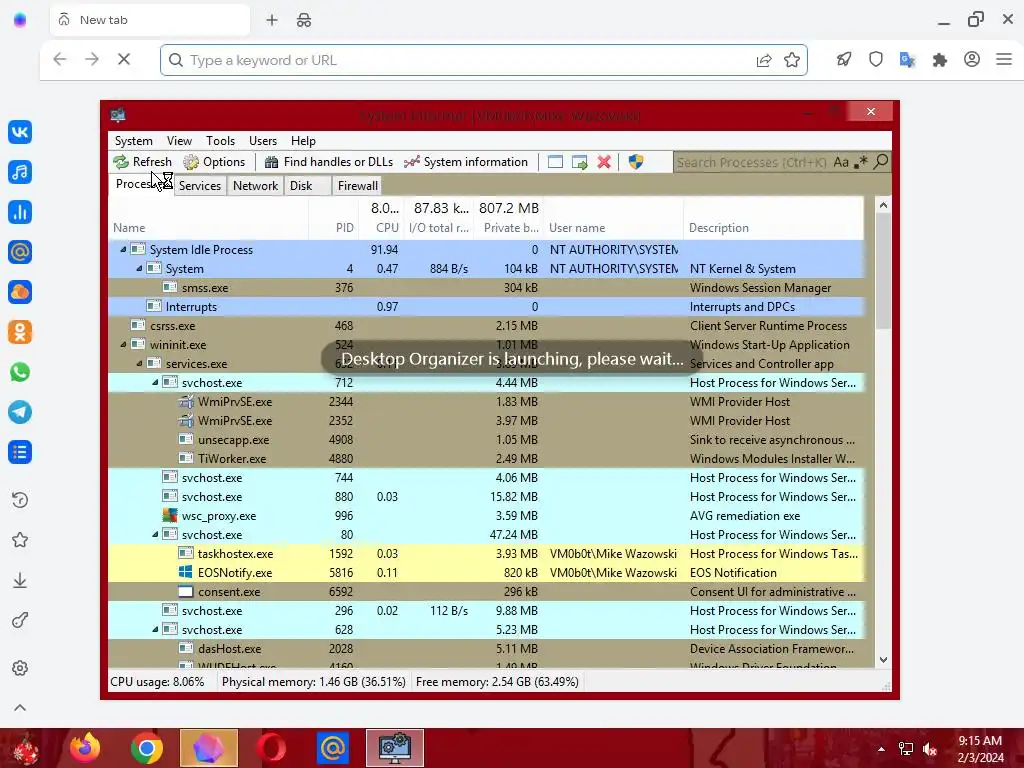
Task: Open the View menu
Action: (x=179, y=140)
